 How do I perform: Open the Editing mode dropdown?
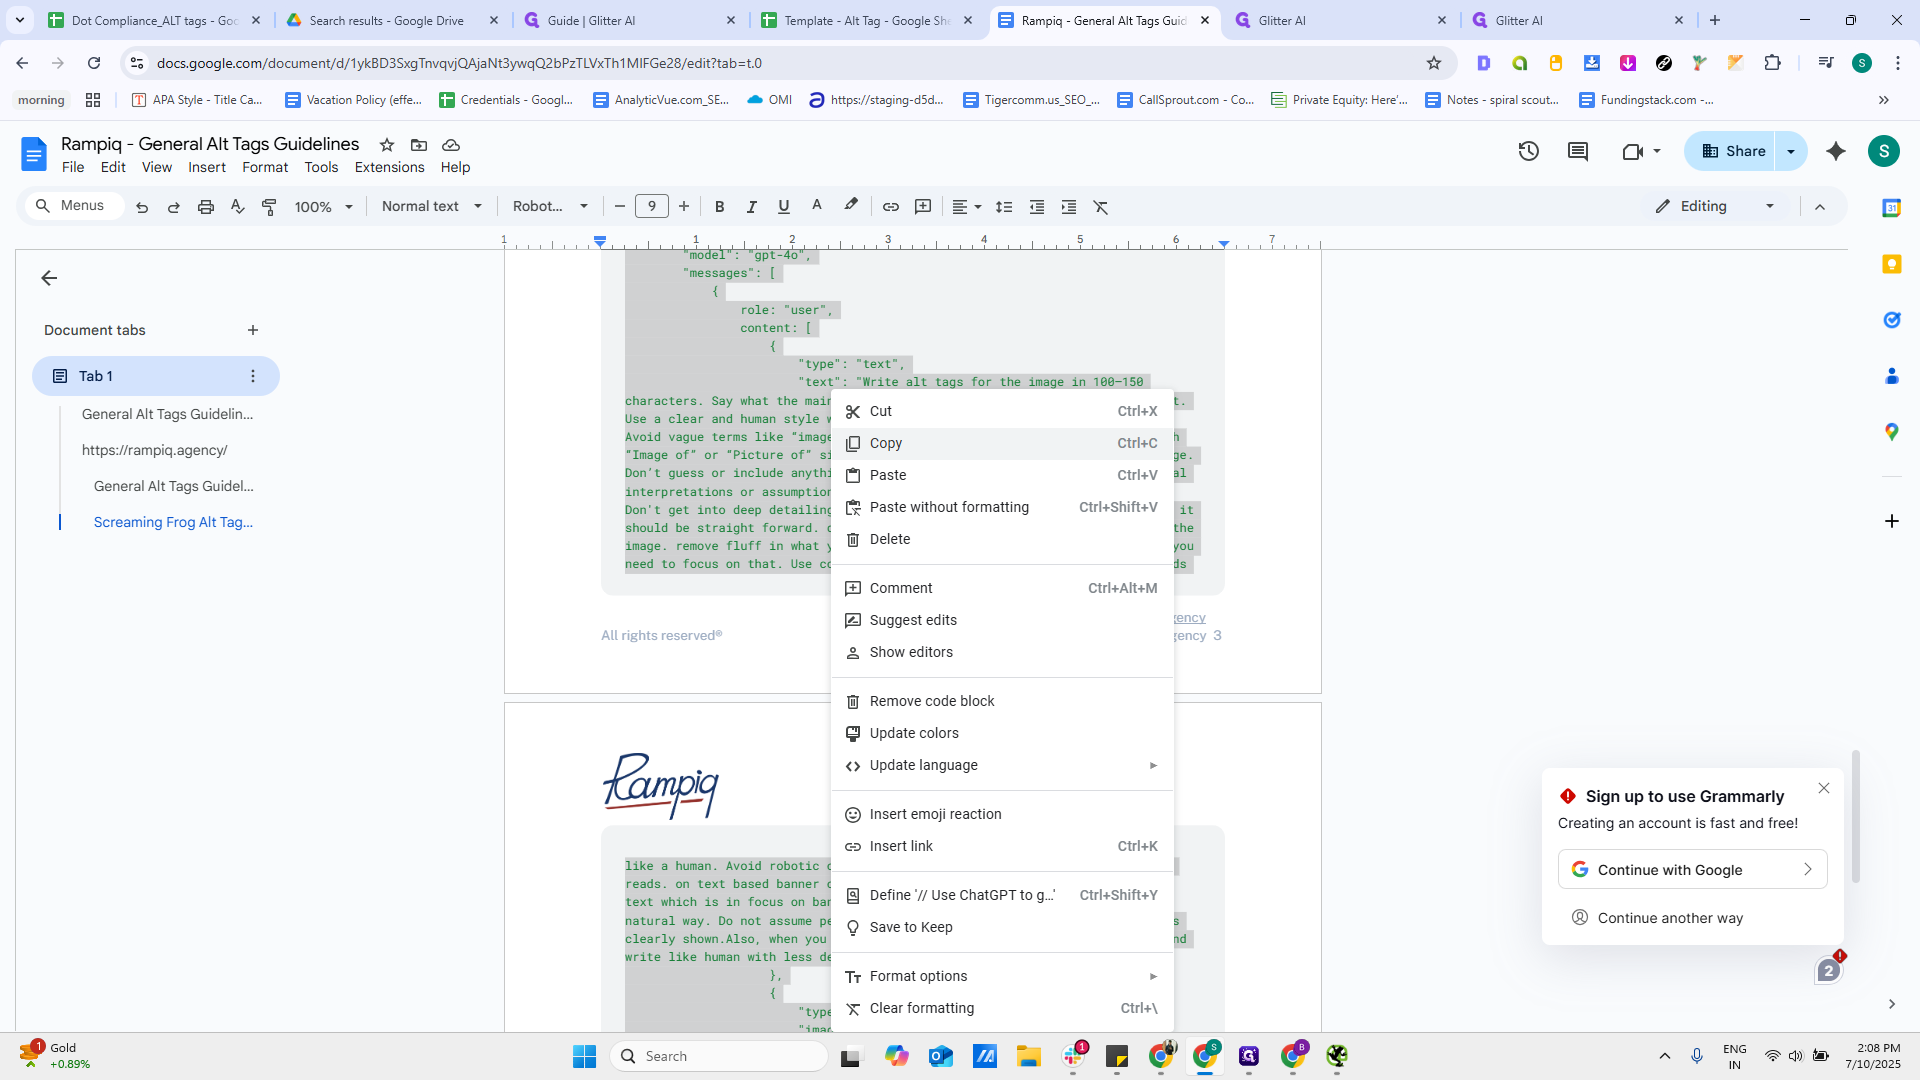click(x=1715, y=206)
